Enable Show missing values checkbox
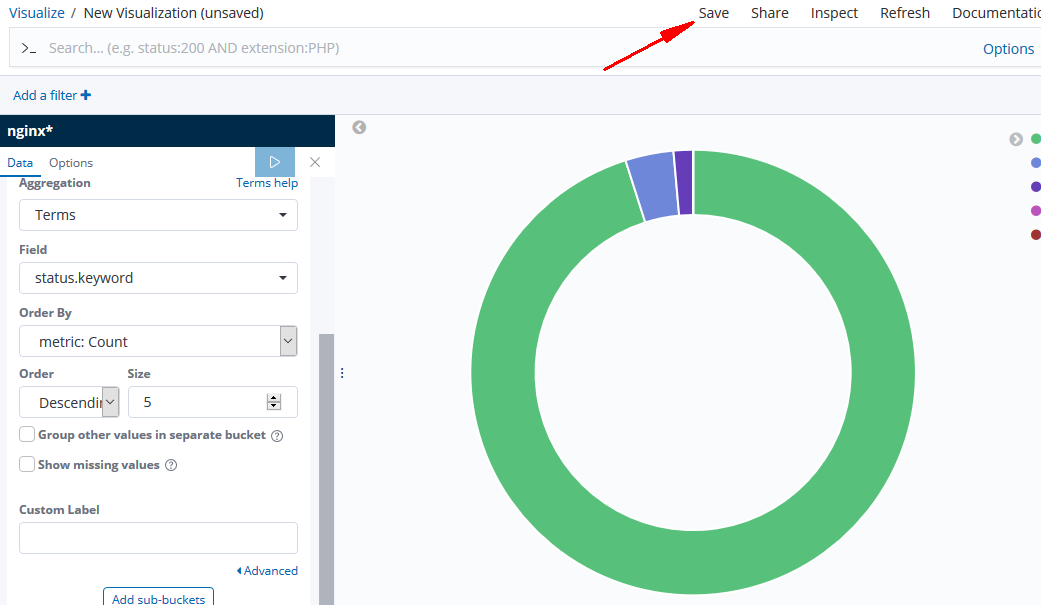1041x605 pixels. tap(27, 464)
